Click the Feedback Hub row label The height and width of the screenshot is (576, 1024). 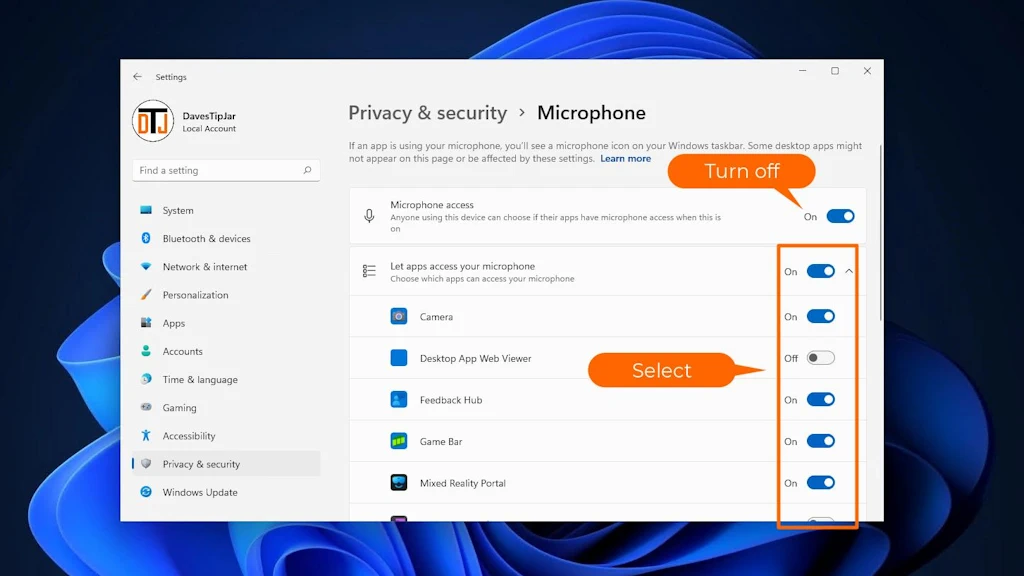(451, 400)
